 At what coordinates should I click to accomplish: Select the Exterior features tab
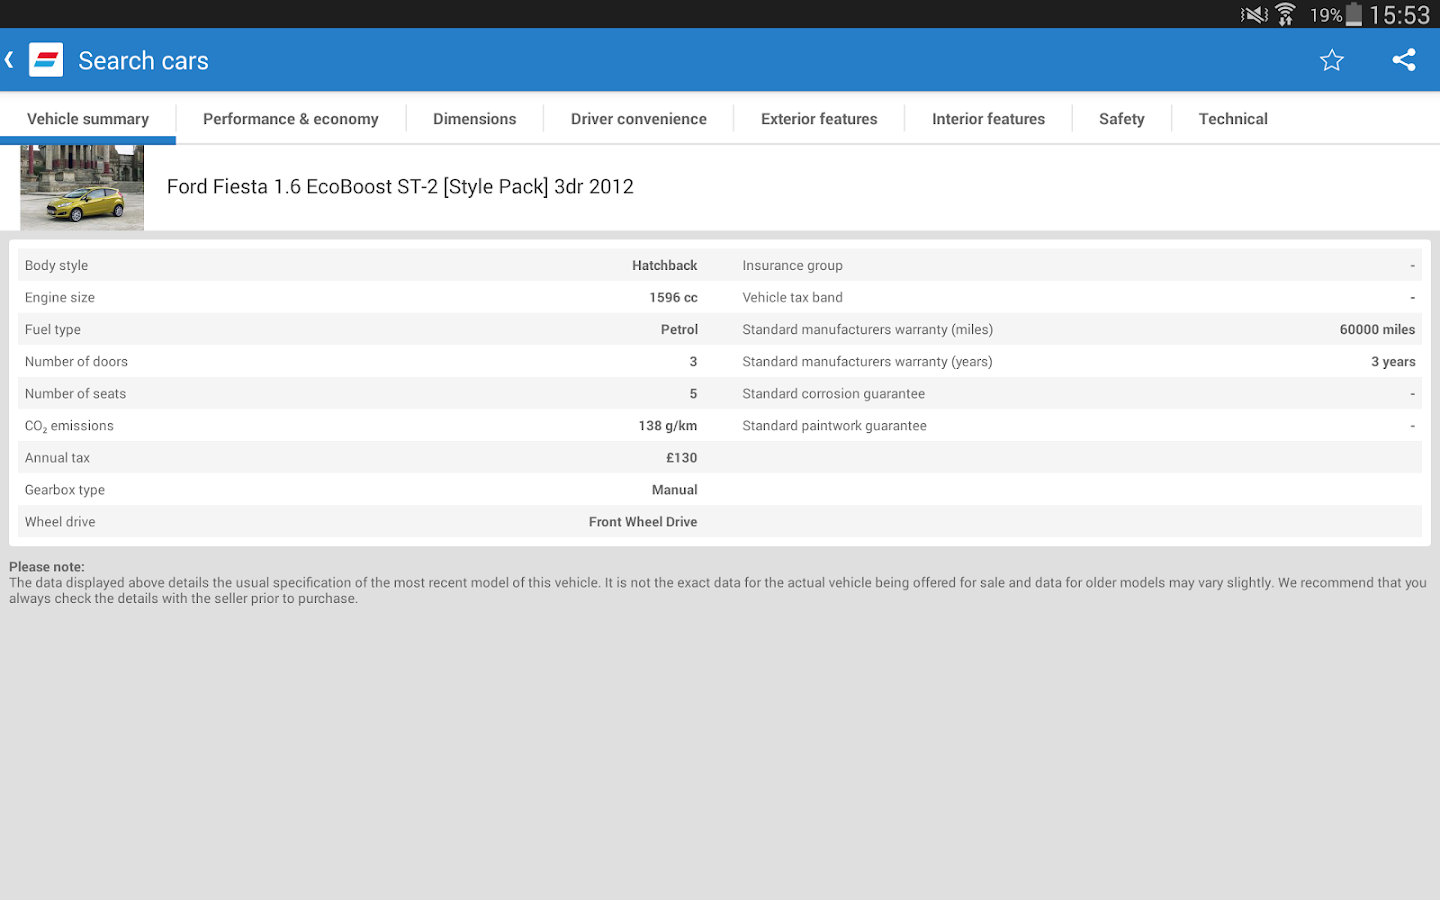click(819, 119)
